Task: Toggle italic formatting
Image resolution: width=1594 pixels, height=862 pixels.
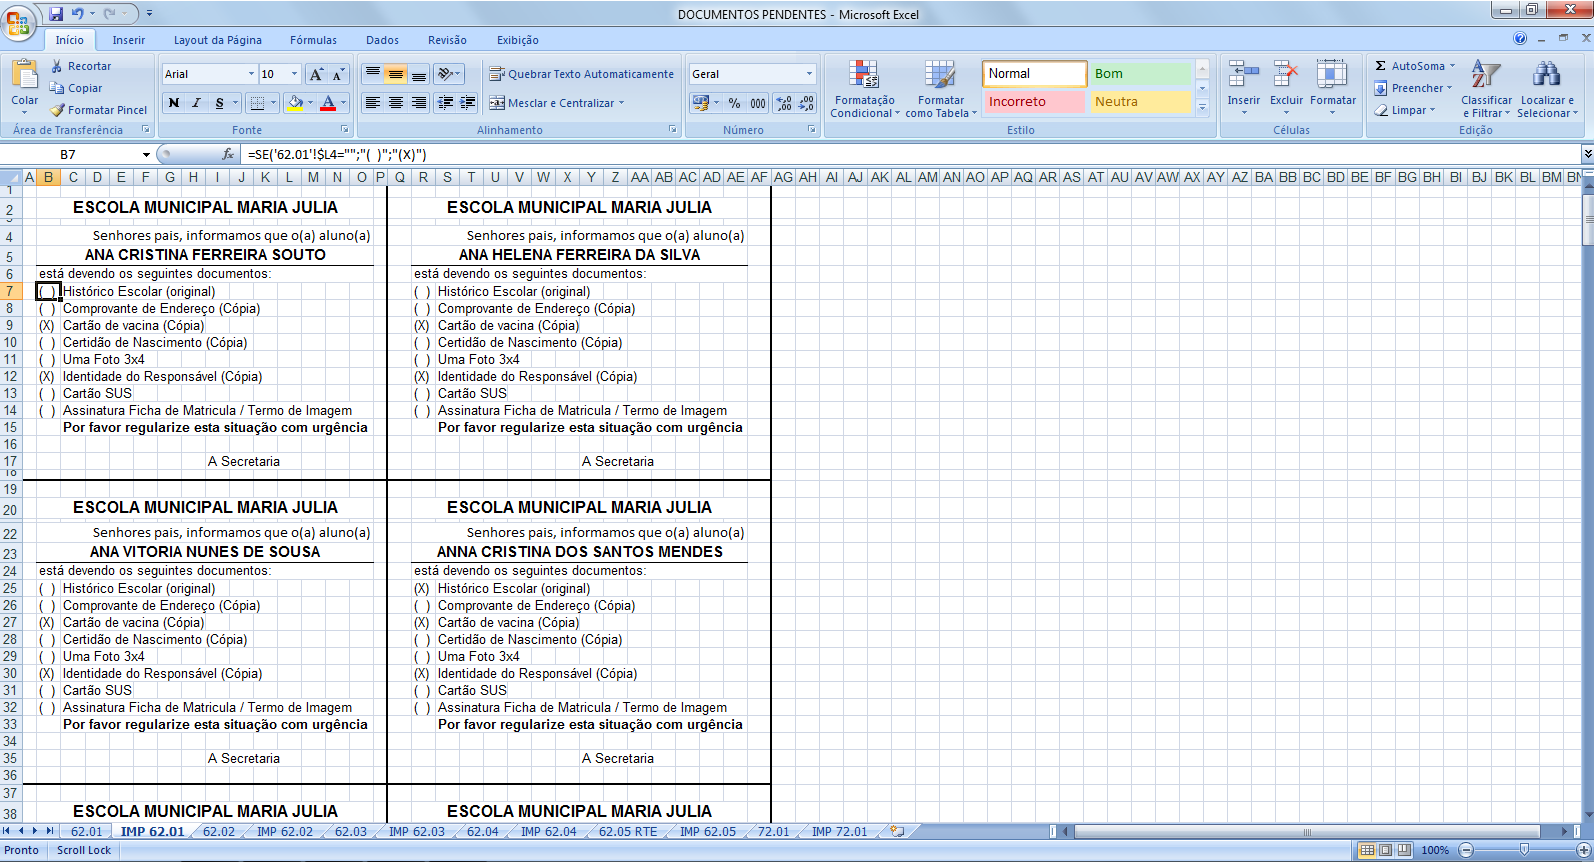Action: pyautogui.click(x=196, y=103)
